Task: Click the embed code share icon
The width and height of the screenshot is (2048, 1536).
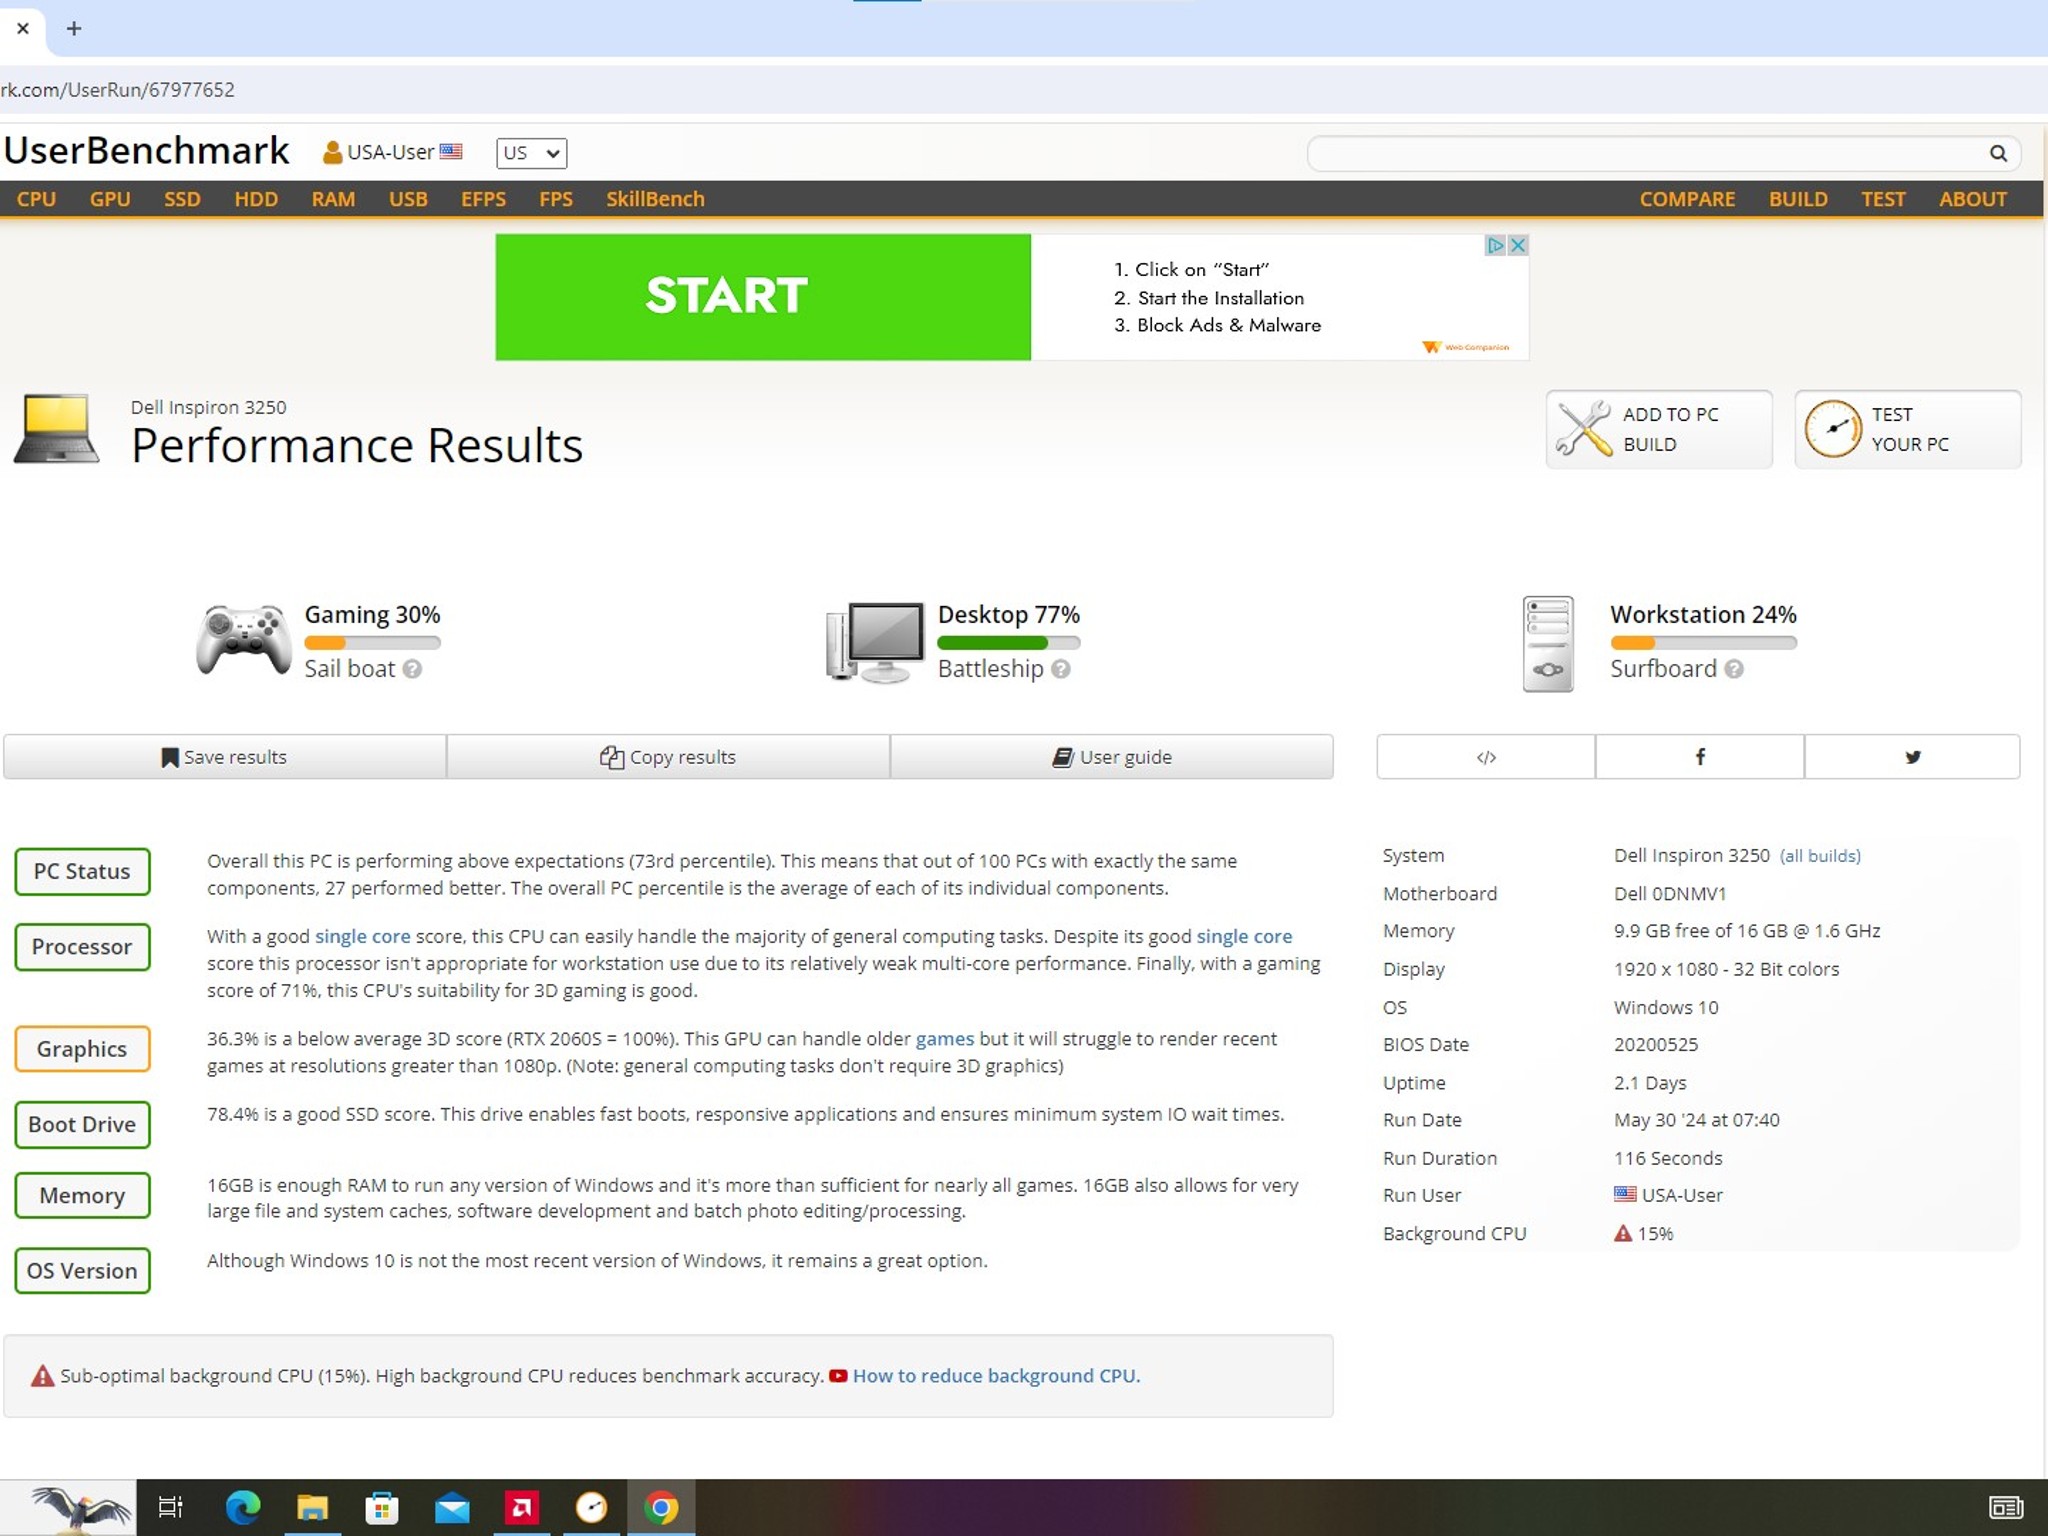Action: tap(1486, 757)
